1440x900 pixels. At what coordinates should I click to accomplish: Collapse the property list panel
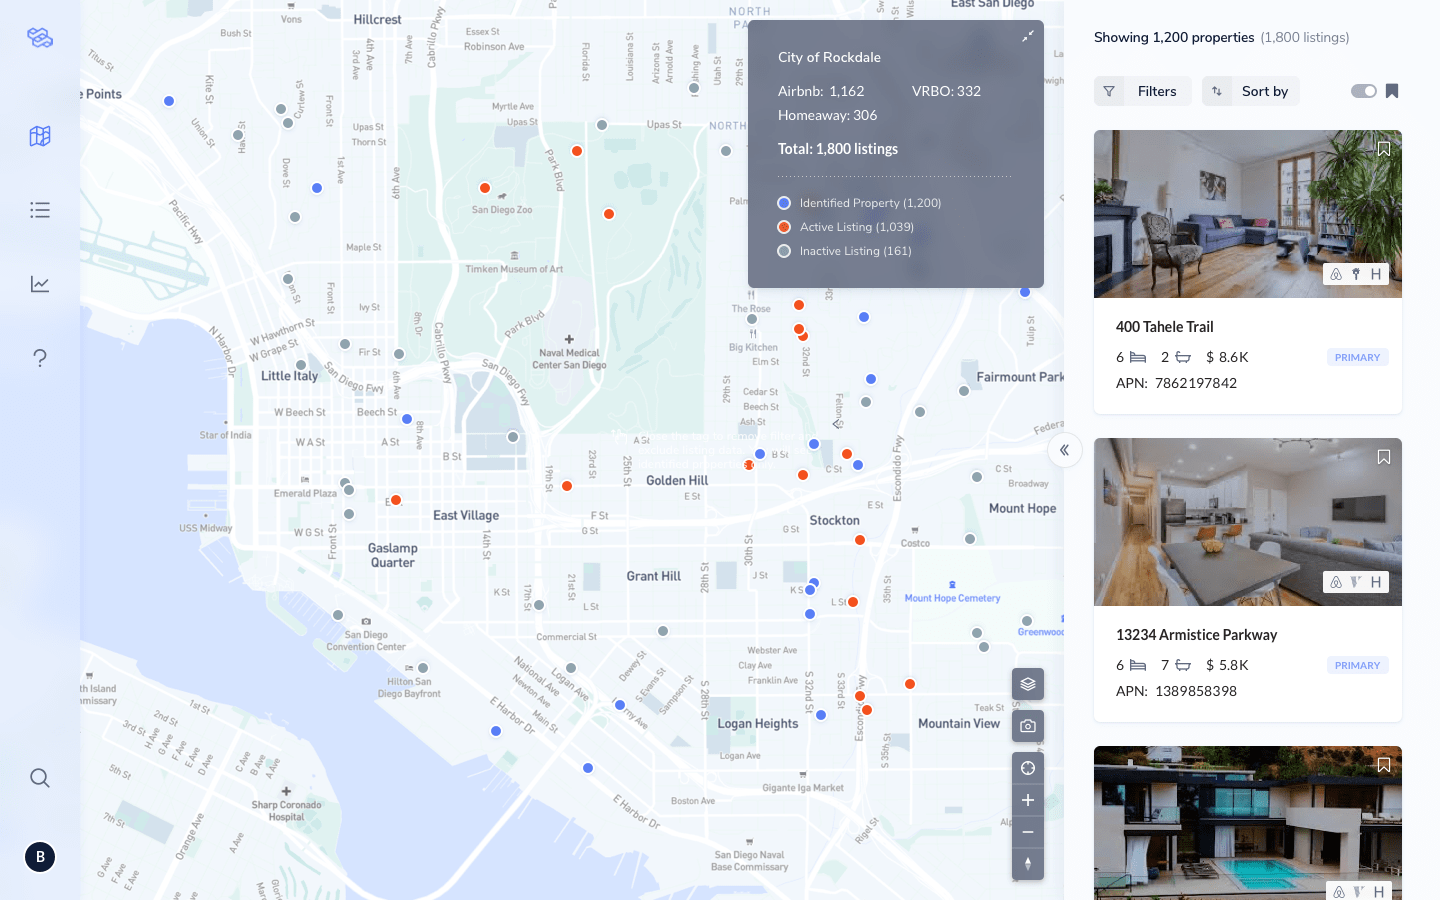point(1065,450)
